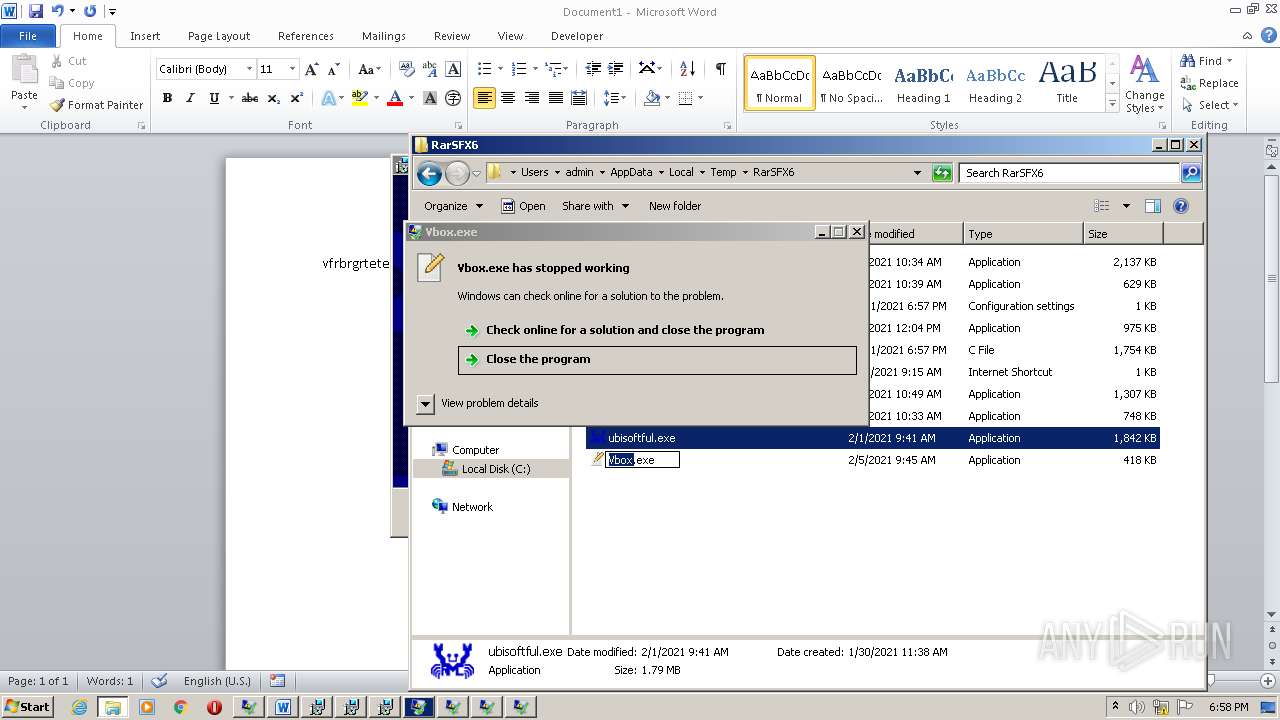Image resolution: width=1280 pixels, height=720 pixels.
Task: Click the Grow Font icon
Action: (312, 69)
